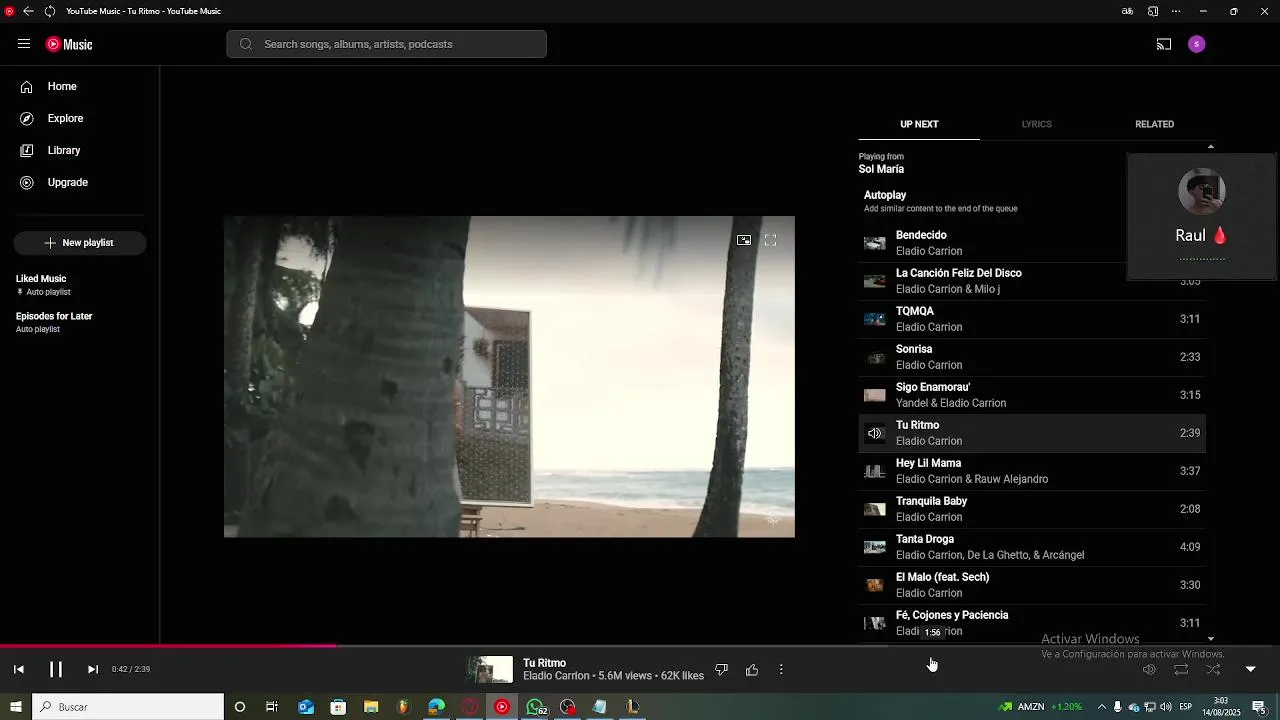The width and height of the screenshot is (1280, 720).
Task: Pause the current song
Action: [x=56, y=670]
